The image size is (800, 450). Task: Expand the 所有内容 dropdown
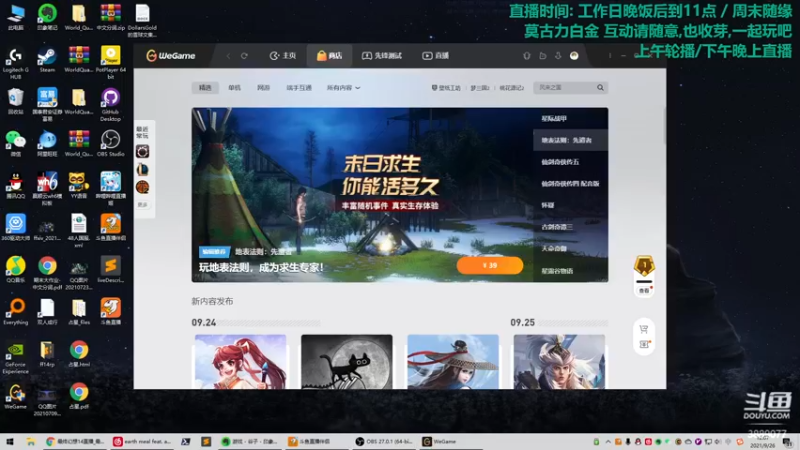343,88
